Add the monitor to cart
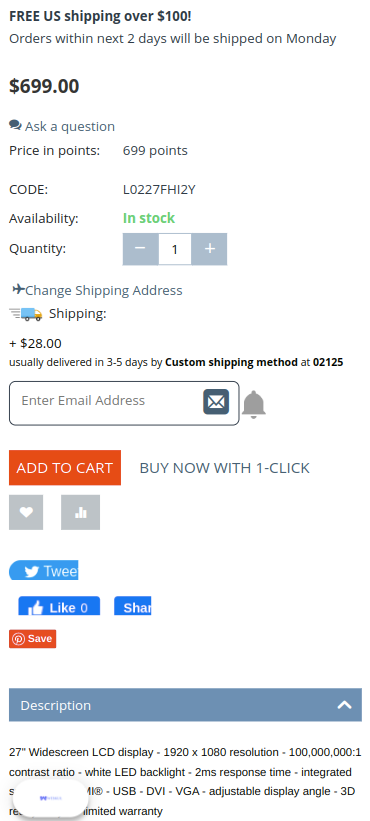 pos(65,468)
